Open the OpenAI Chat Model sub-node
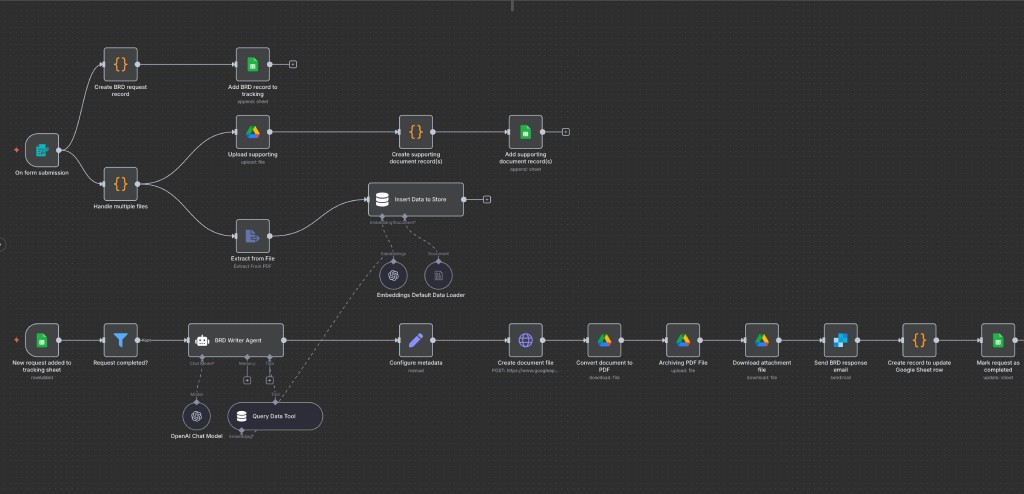Image resolution: width=1024 pixels, height=494 pixels. tap(197, 416)
